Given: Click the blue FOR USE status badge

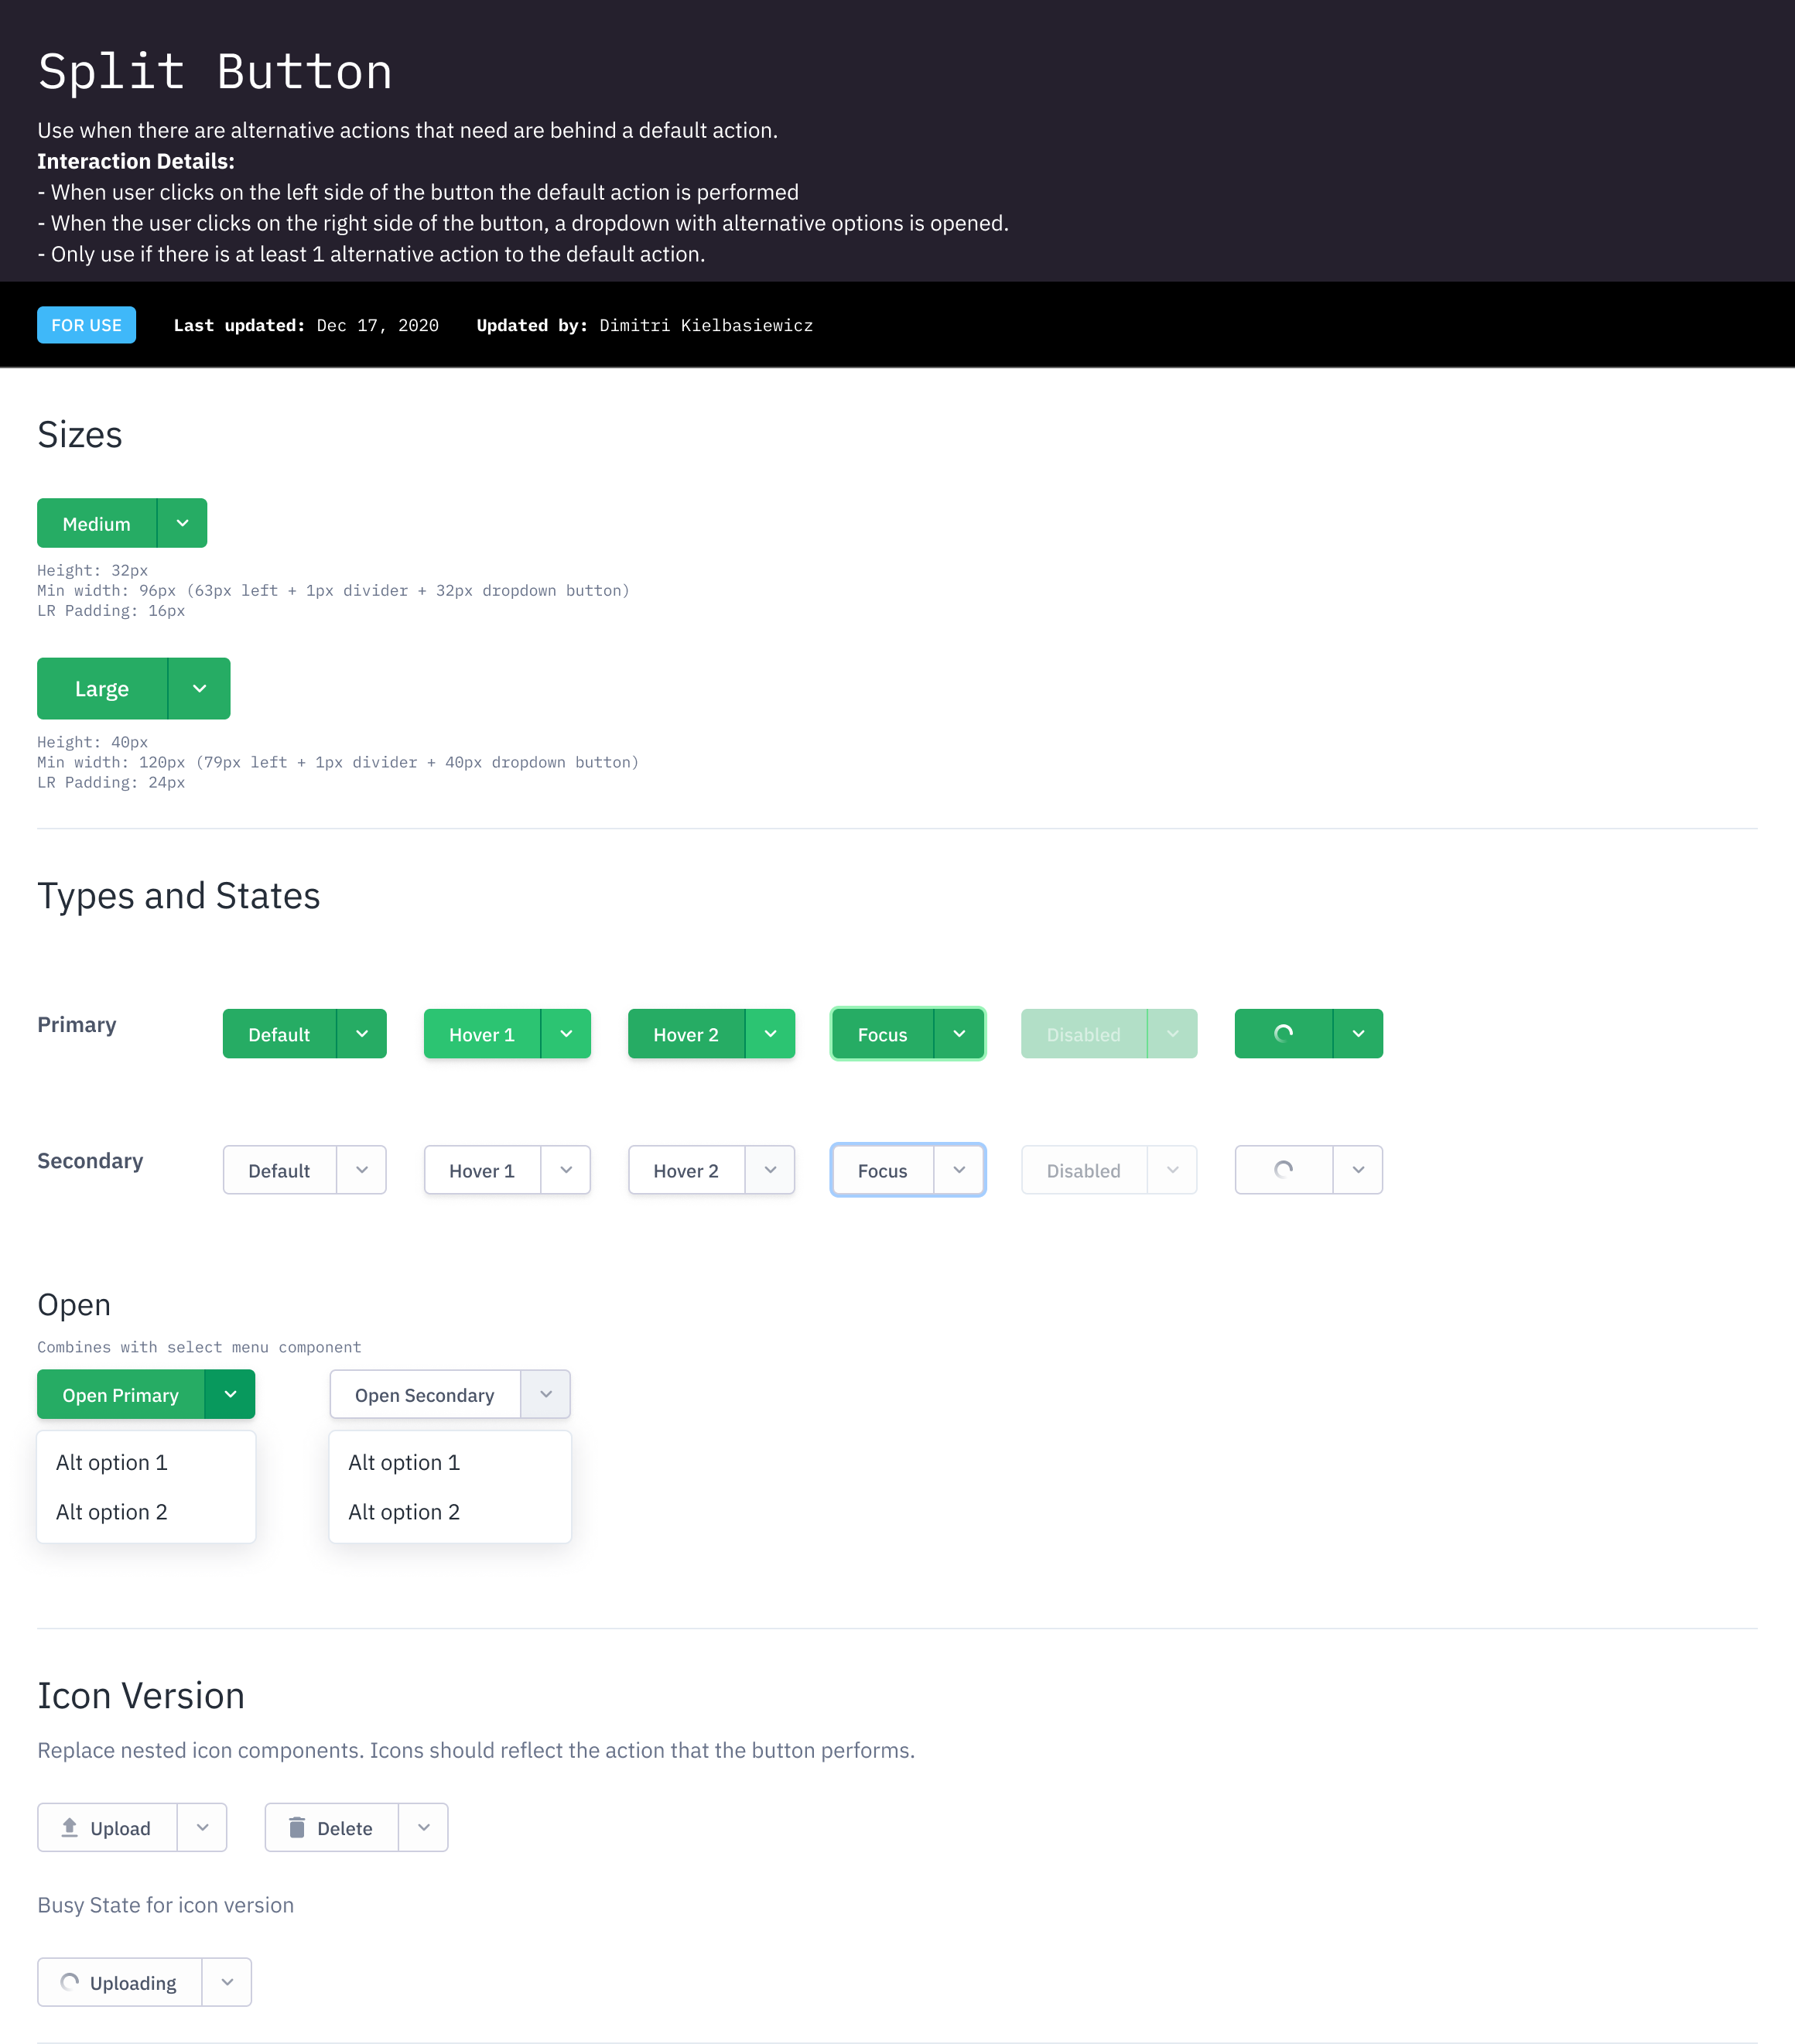Looking at the screenshot, I should tap(86, 325).
